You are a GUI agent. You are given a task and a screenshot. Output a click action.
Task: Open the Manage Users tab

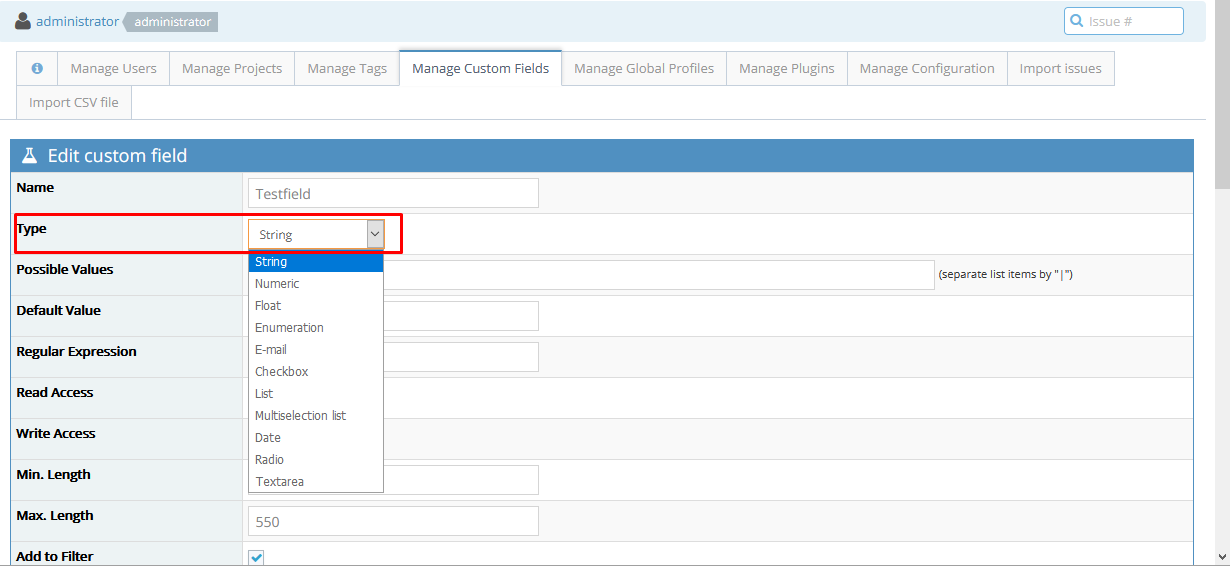[113, 68]
